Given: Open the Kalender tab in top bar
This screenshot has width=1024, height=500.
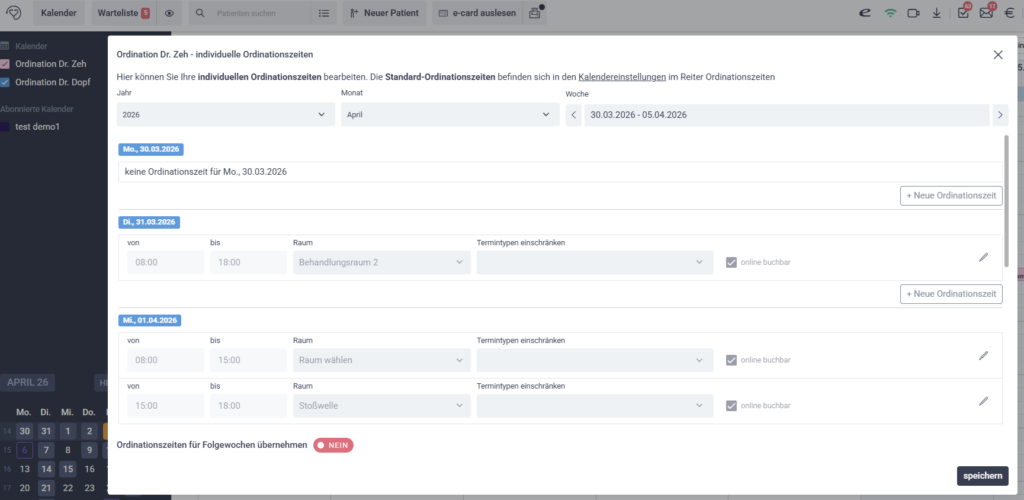Looking at the screenshot, I should point(59,13).
